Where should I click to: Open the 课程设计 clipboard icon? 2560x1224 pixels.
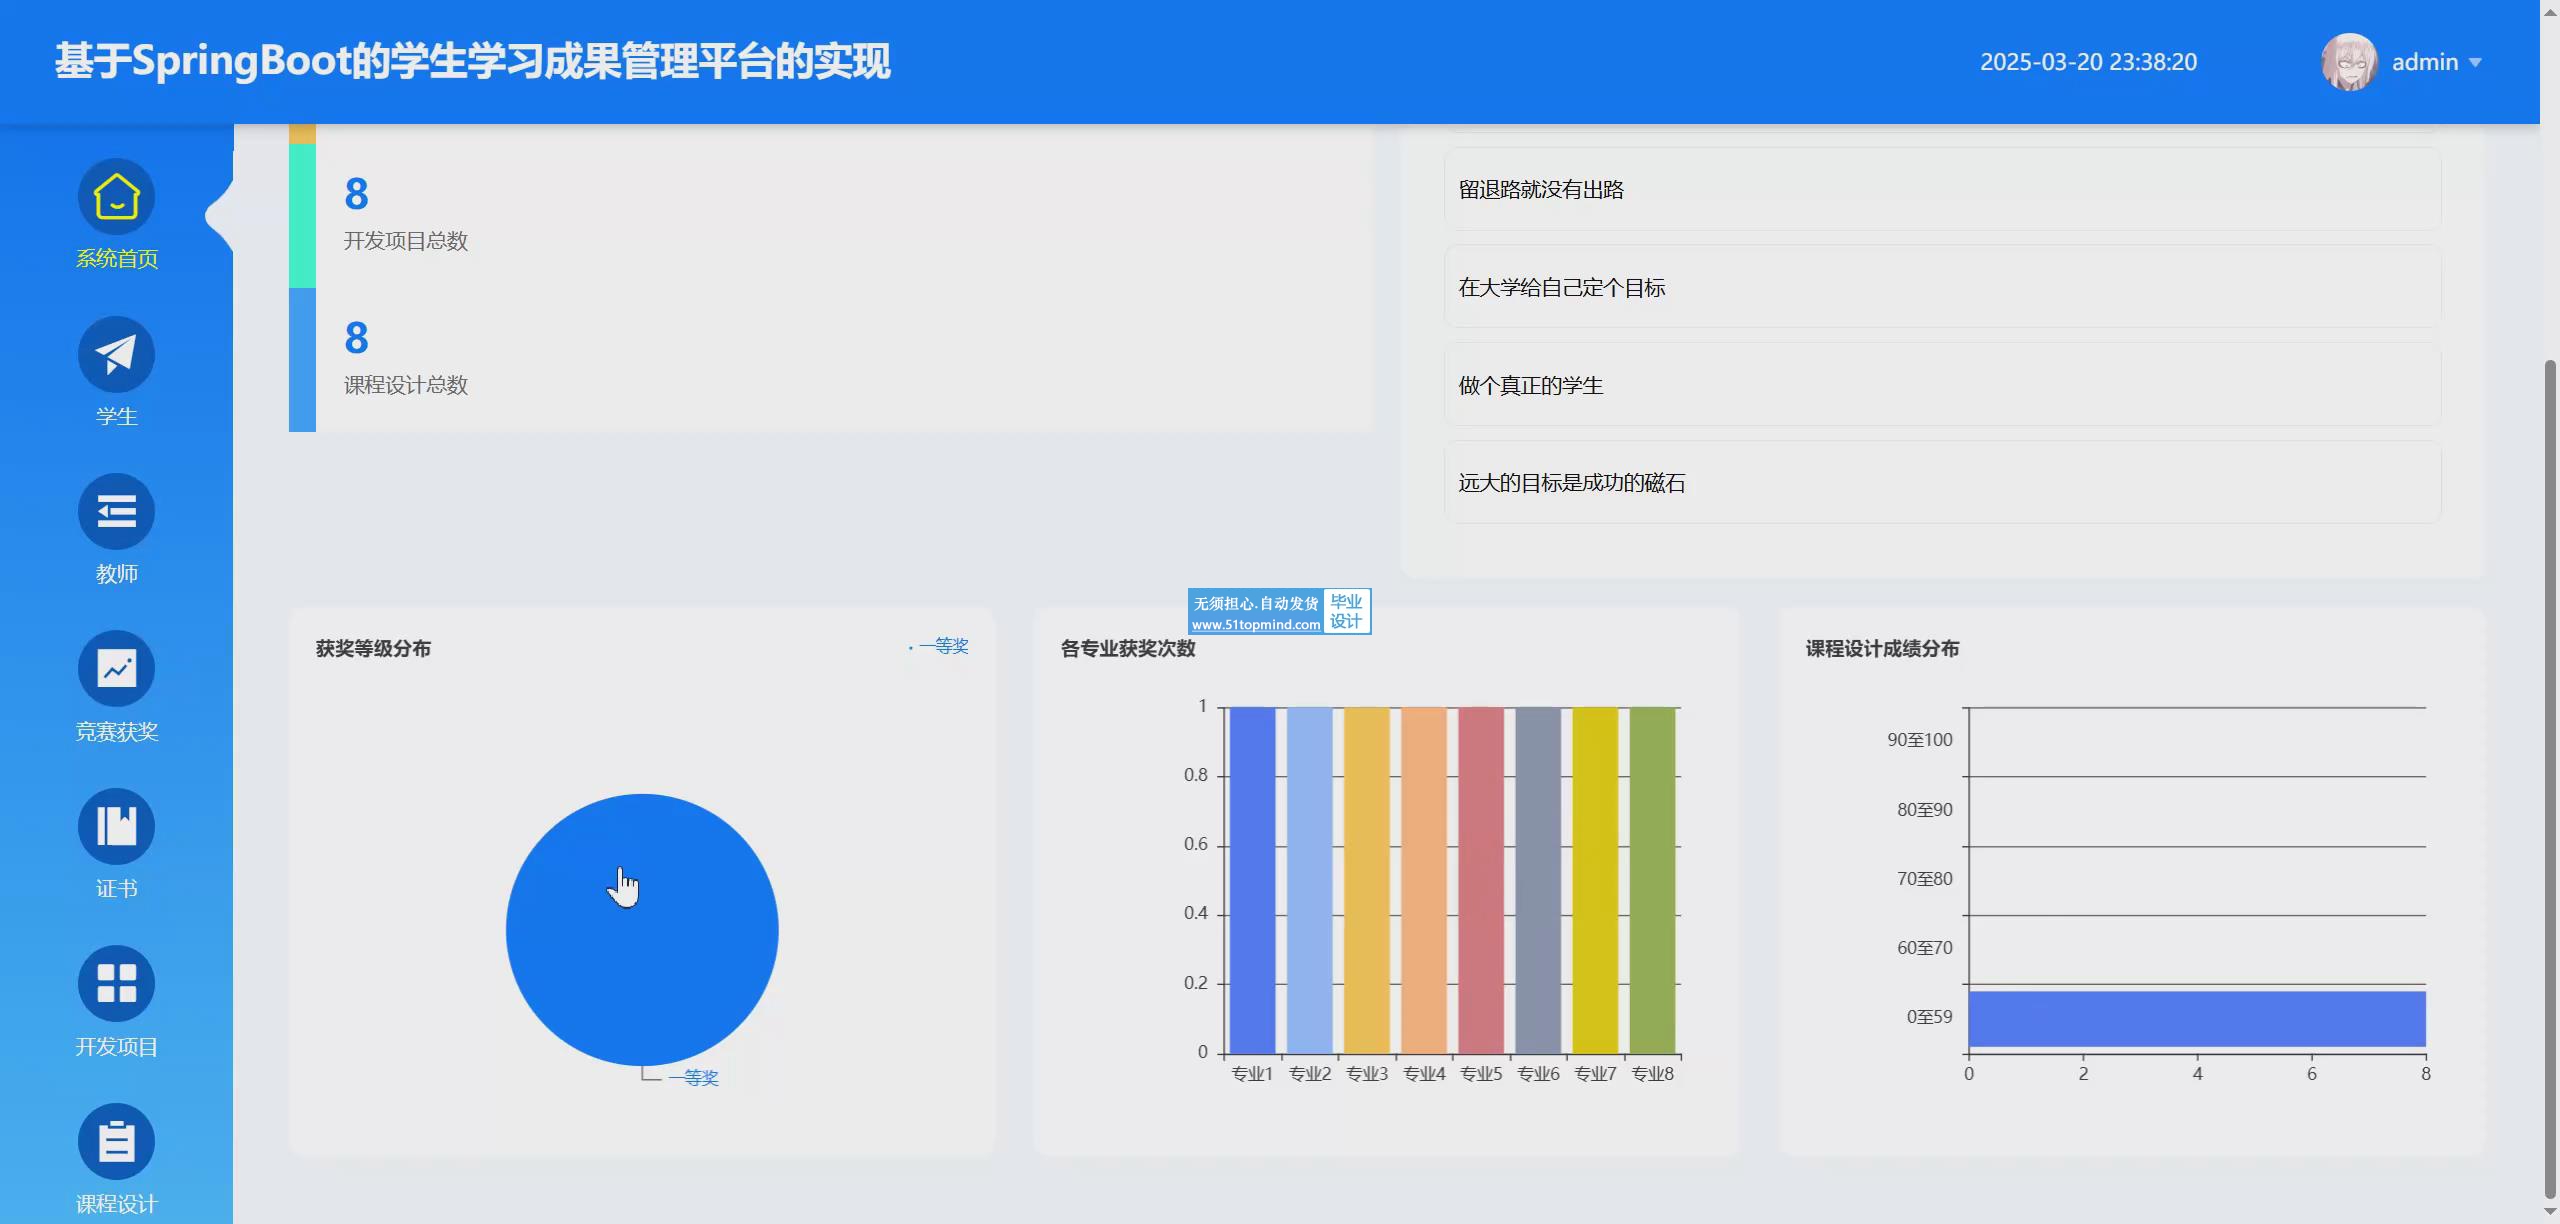(x=116, y=1141)
